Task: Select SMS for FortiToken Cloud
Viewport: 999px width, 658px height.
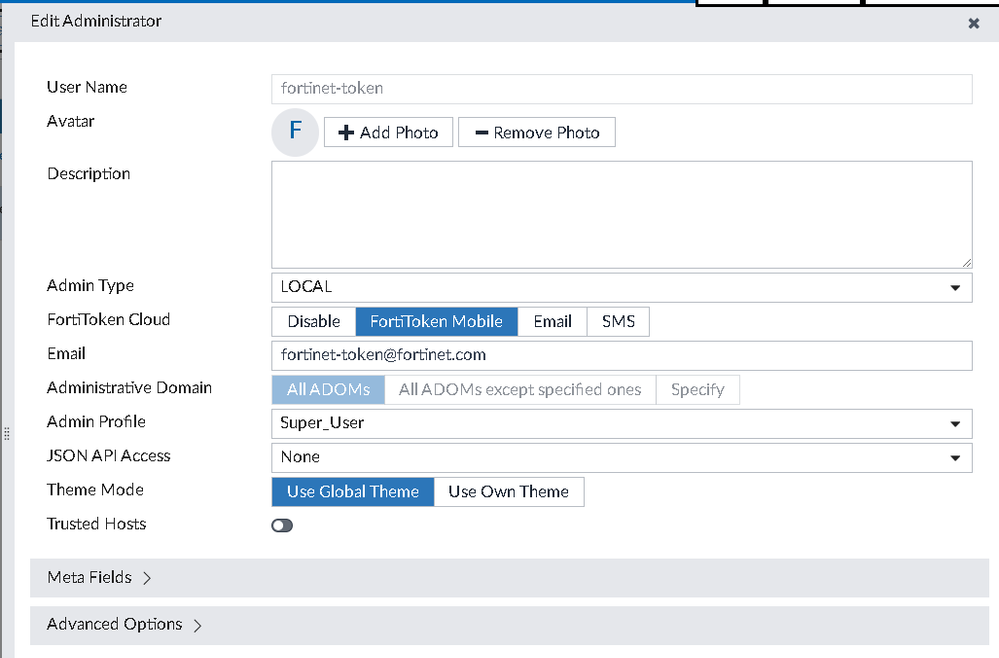Action: point(618,321)
